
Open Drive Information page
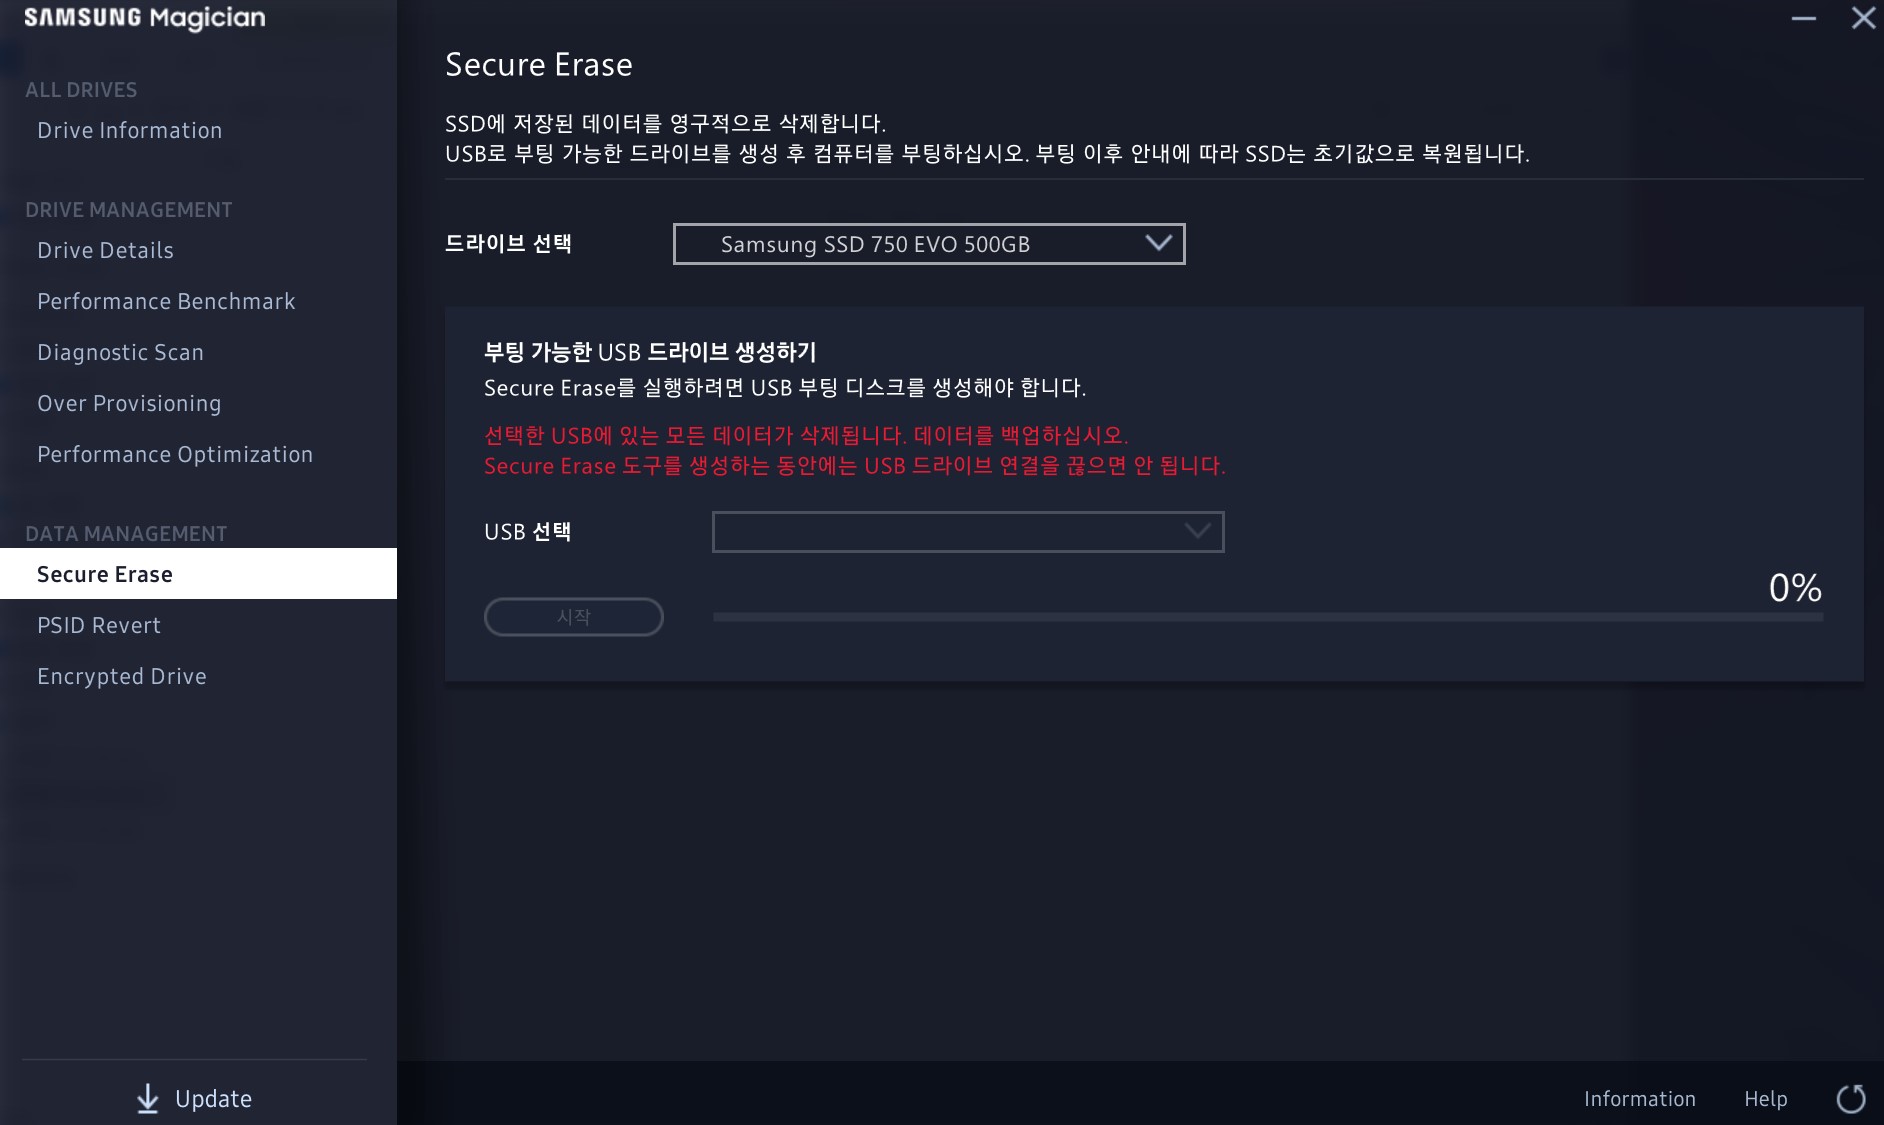pyautogui.click(x=130, y=130)
